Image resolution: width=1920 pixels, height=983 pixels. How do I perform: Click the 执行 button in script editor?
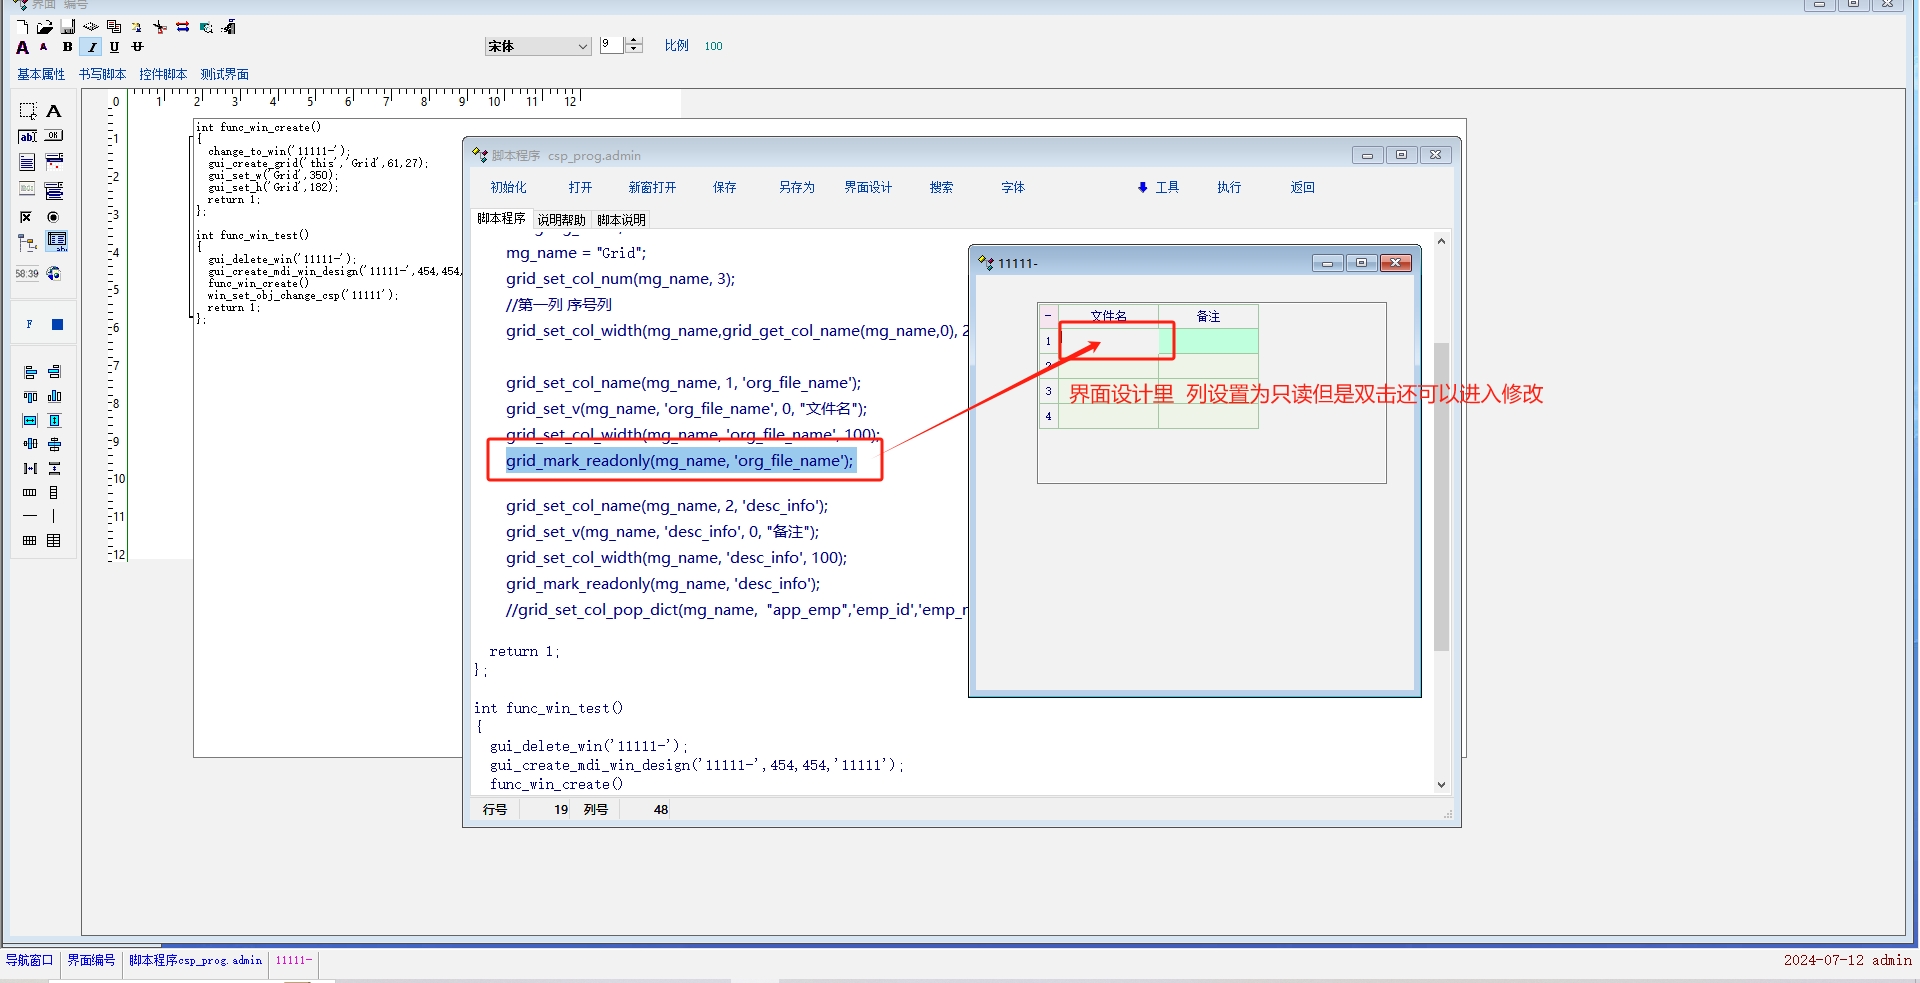[x=1229, y=188]
